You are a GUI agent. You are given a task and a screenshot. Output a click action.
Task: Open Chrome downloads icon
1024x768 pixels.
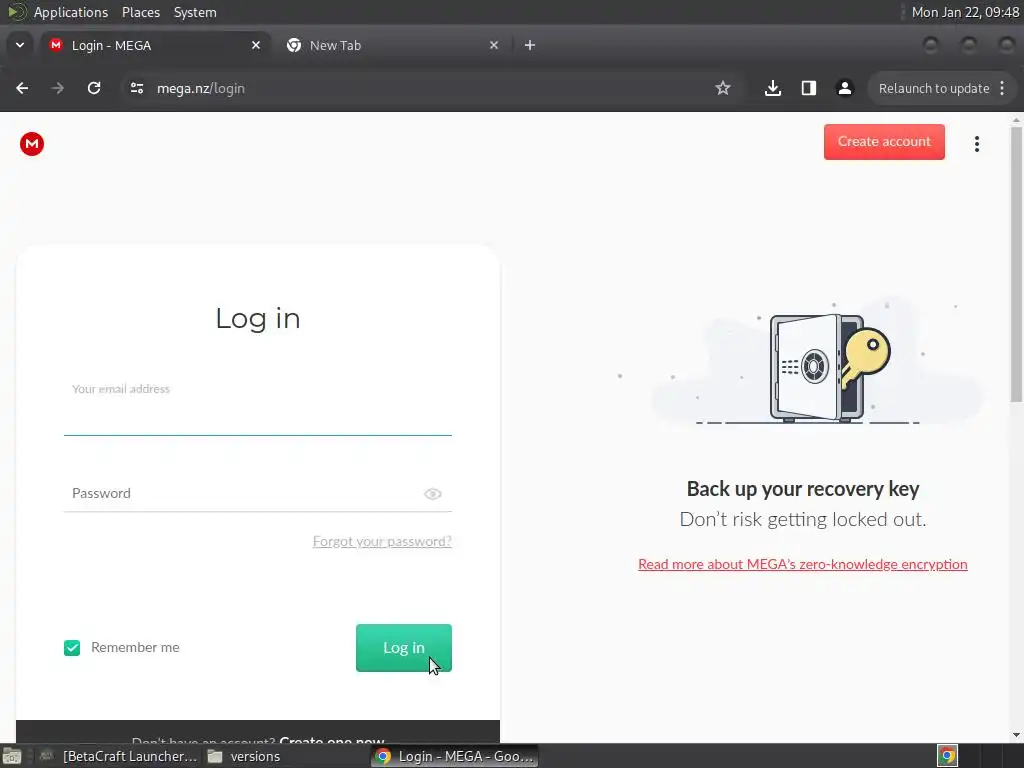point(773,88)
